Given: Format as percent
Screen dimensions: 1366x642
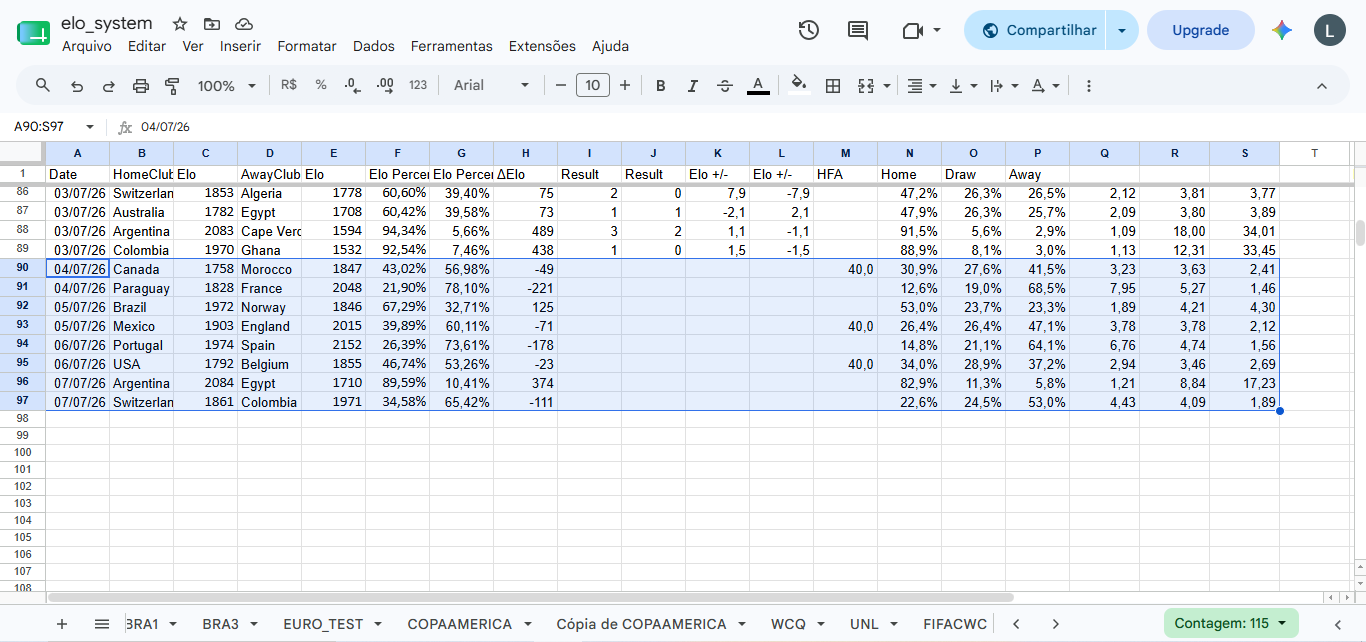Looking at the screenshot, I should click(x=321, y=85).
